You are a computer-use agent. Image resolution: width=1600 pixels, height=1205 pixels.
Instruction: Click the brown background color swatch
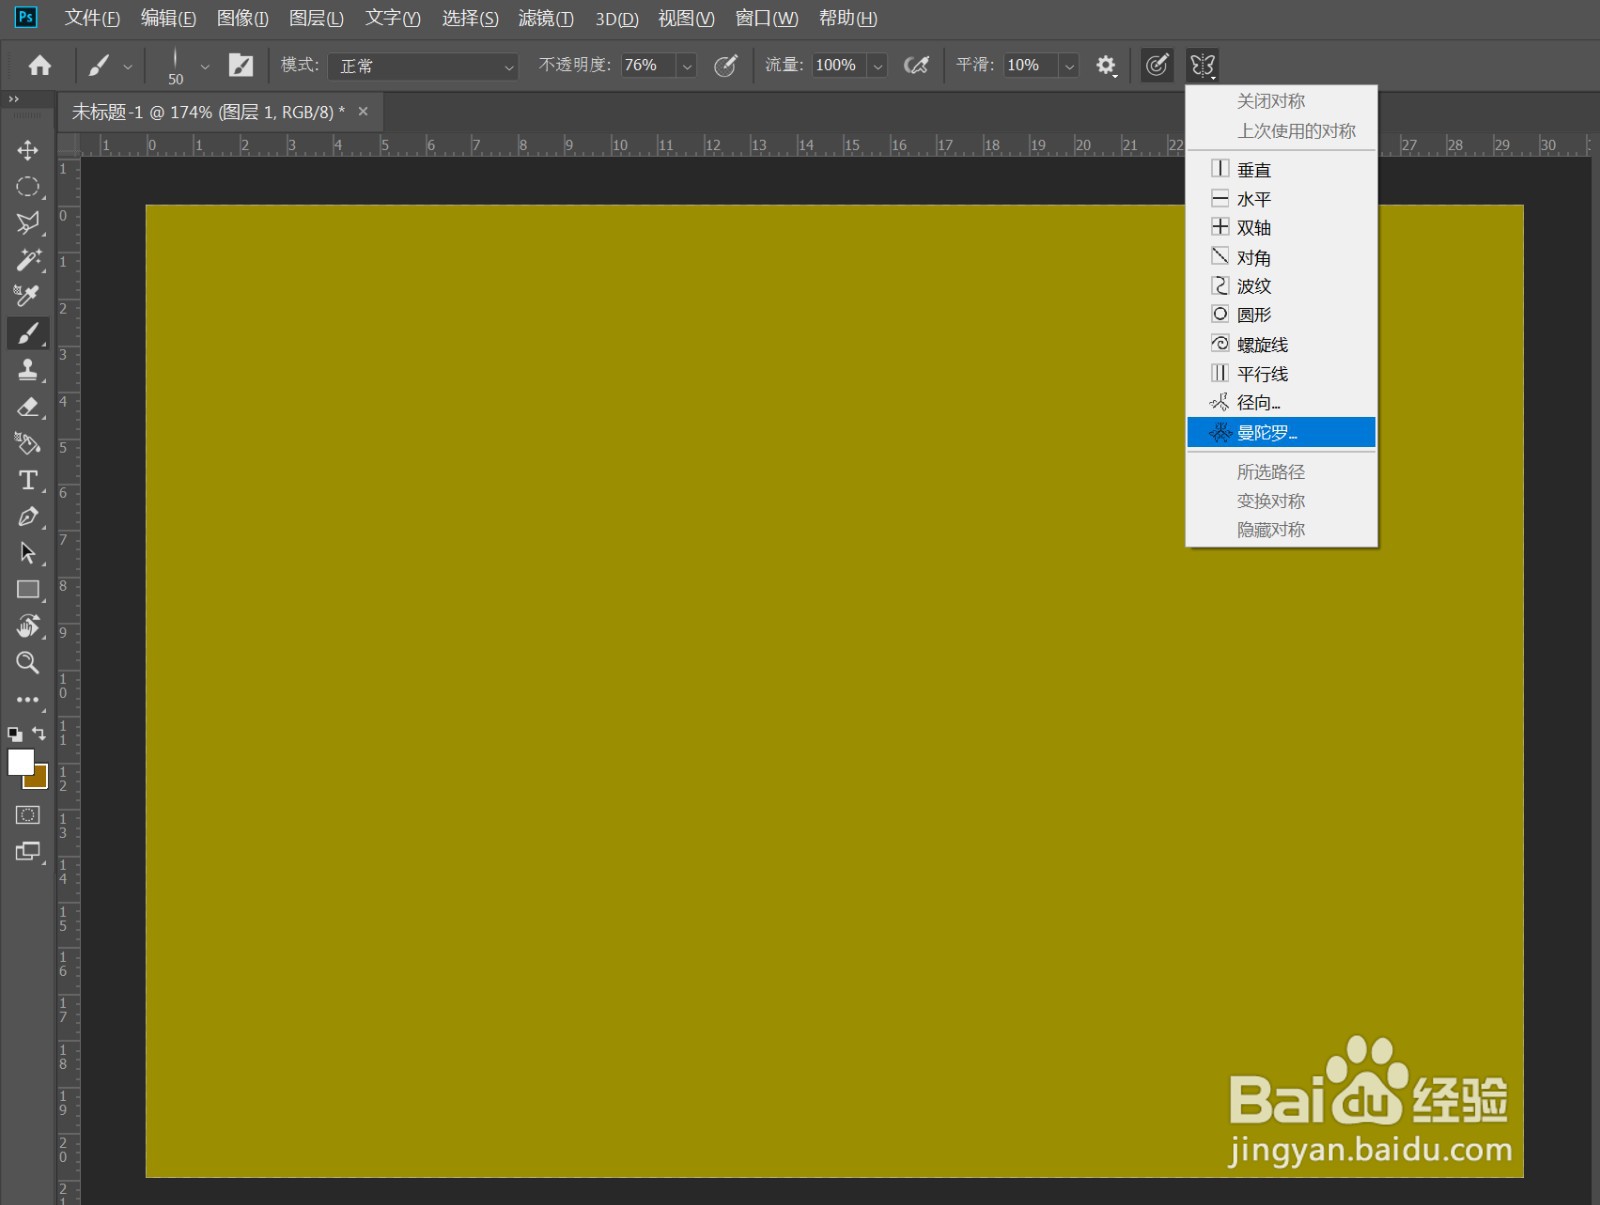tap(39, 779)
